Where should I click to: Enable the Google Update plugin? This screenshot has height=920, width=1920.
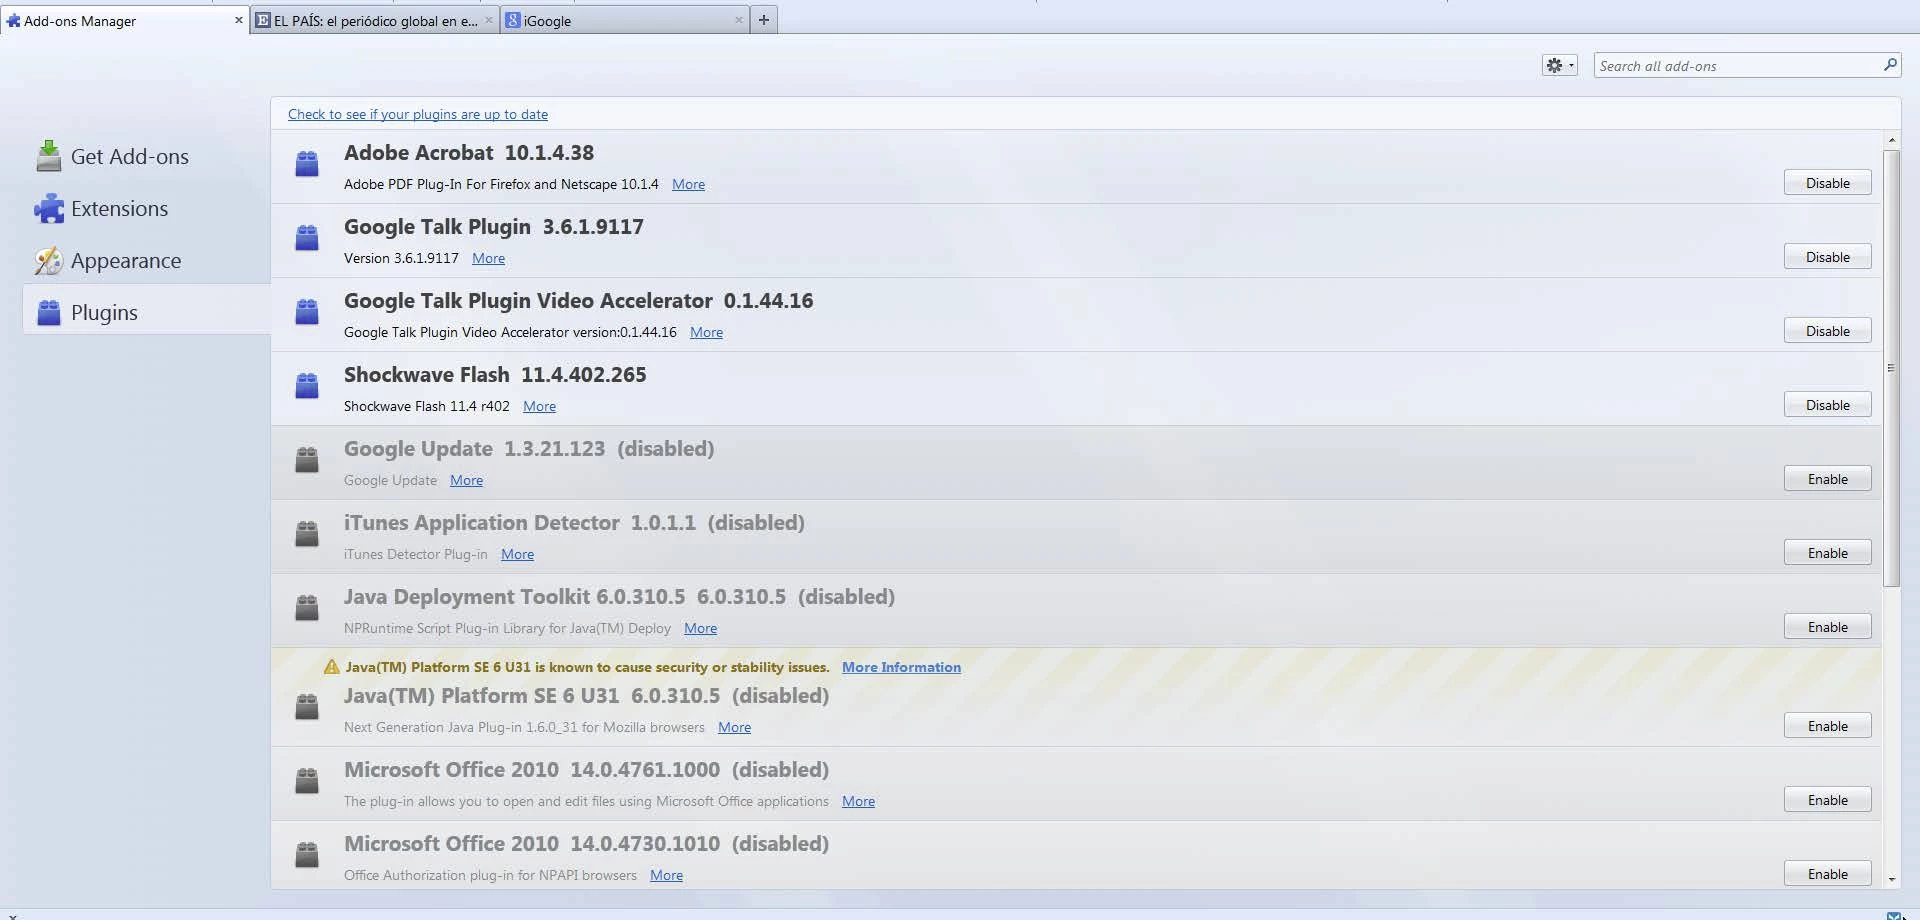(x=1827, y=479)
